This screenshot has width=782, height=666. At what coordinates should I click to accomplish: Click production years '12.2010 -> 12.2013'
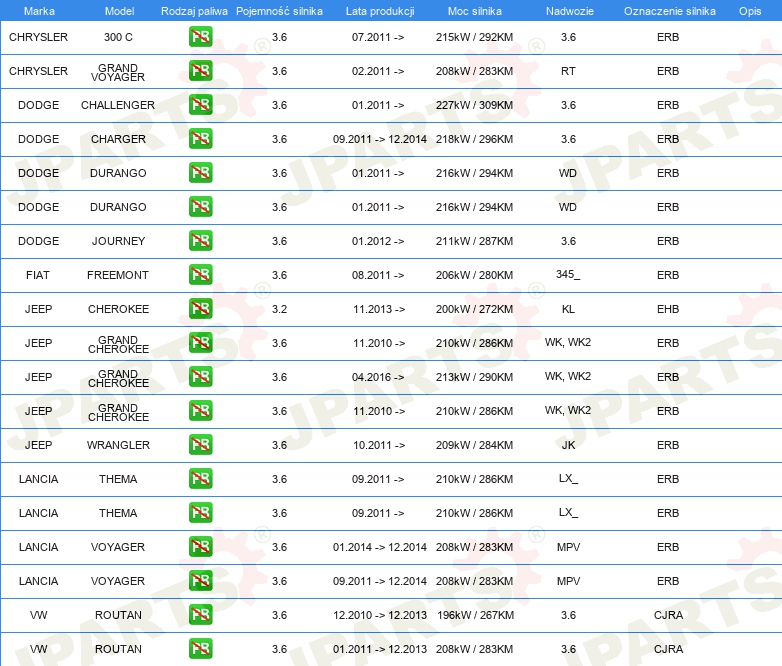point(380,615)
